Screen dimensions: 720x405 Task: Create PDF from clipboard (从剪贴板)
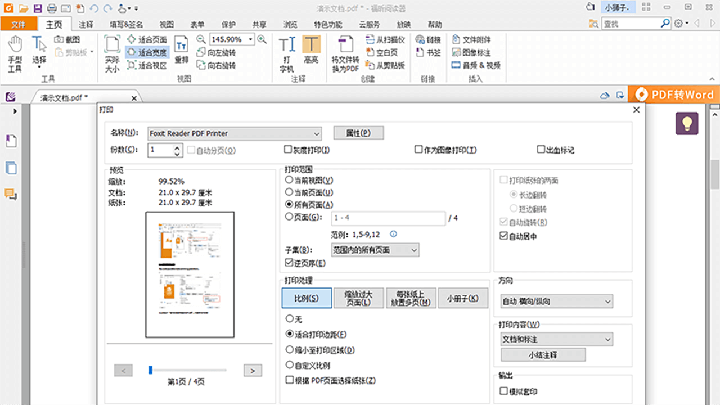coord(385,65)
